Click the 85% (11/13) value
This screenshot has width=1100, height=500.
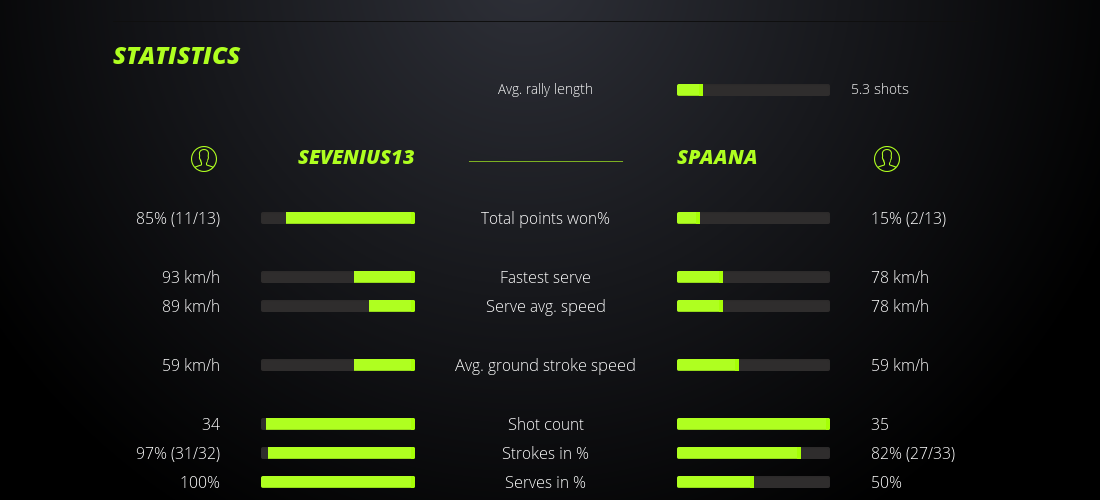[x=178, y=218]
